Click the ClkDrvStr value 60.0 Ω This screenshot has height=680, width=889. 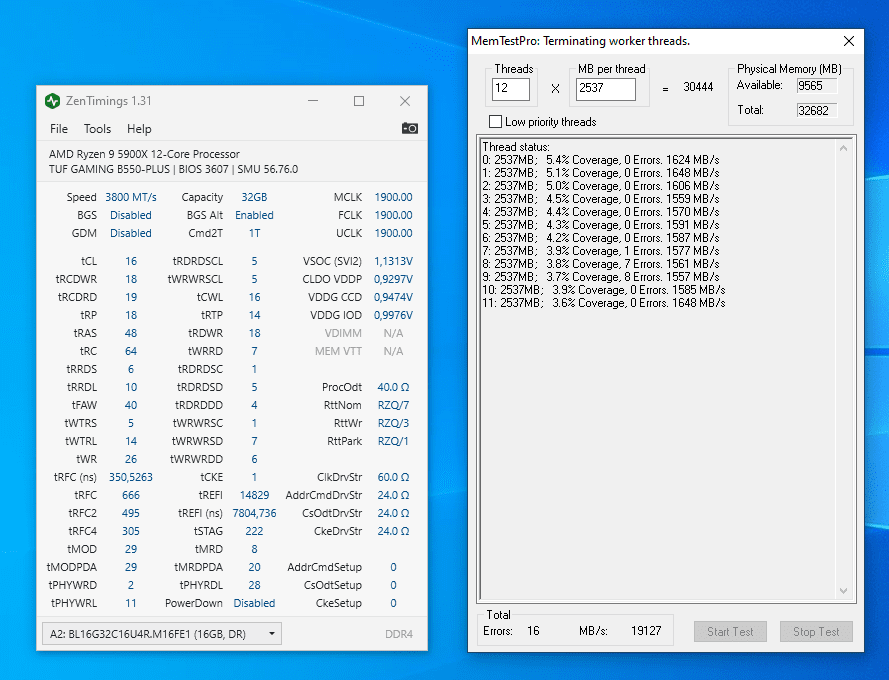[393, 478]
